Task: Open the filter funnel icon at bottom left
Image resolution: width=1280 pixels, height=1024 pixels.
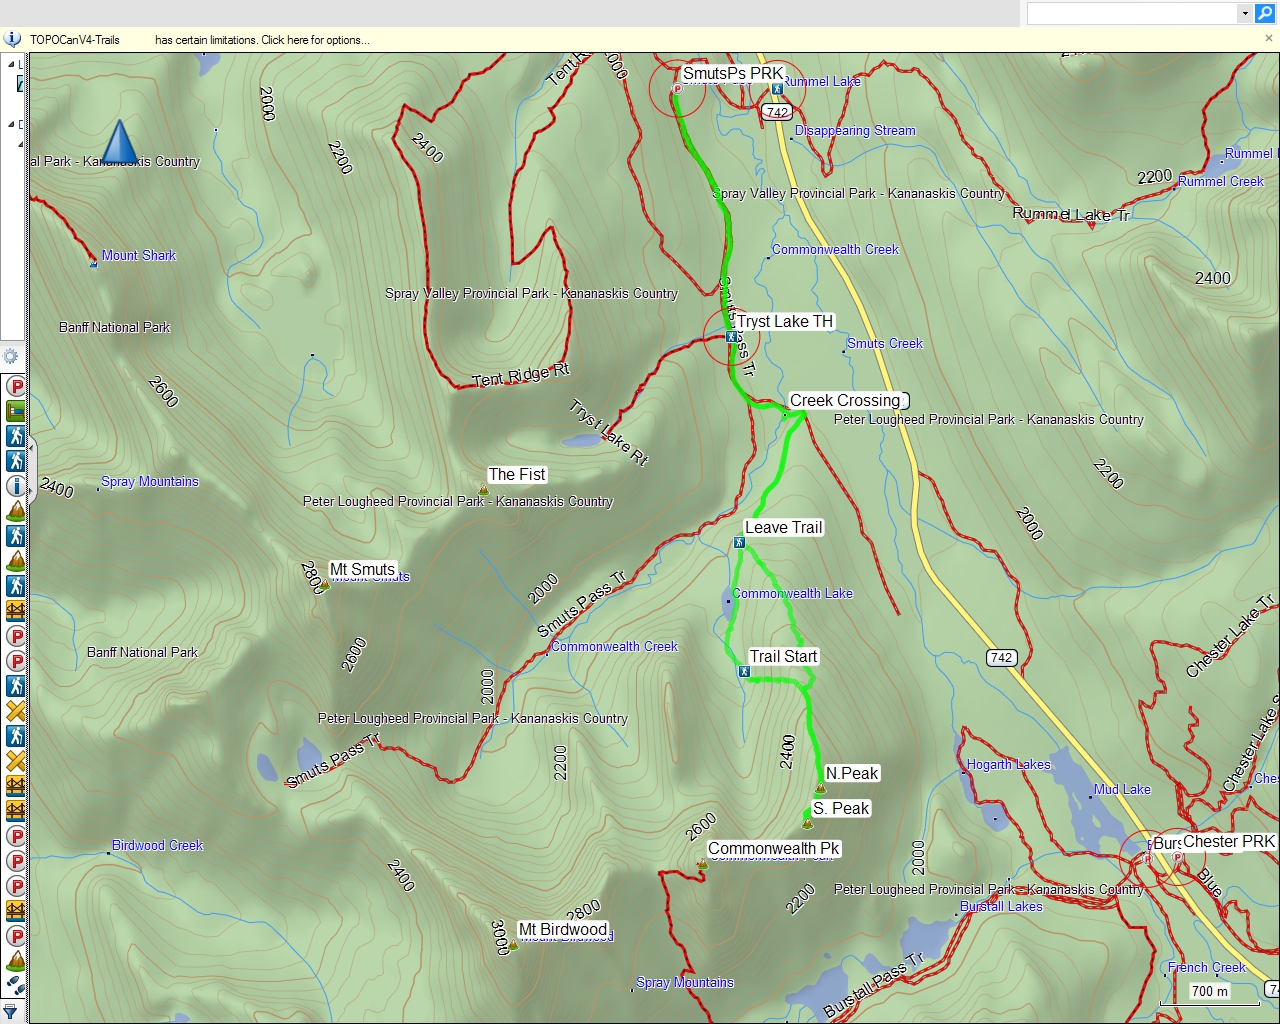Action: tap(10, 1013)
